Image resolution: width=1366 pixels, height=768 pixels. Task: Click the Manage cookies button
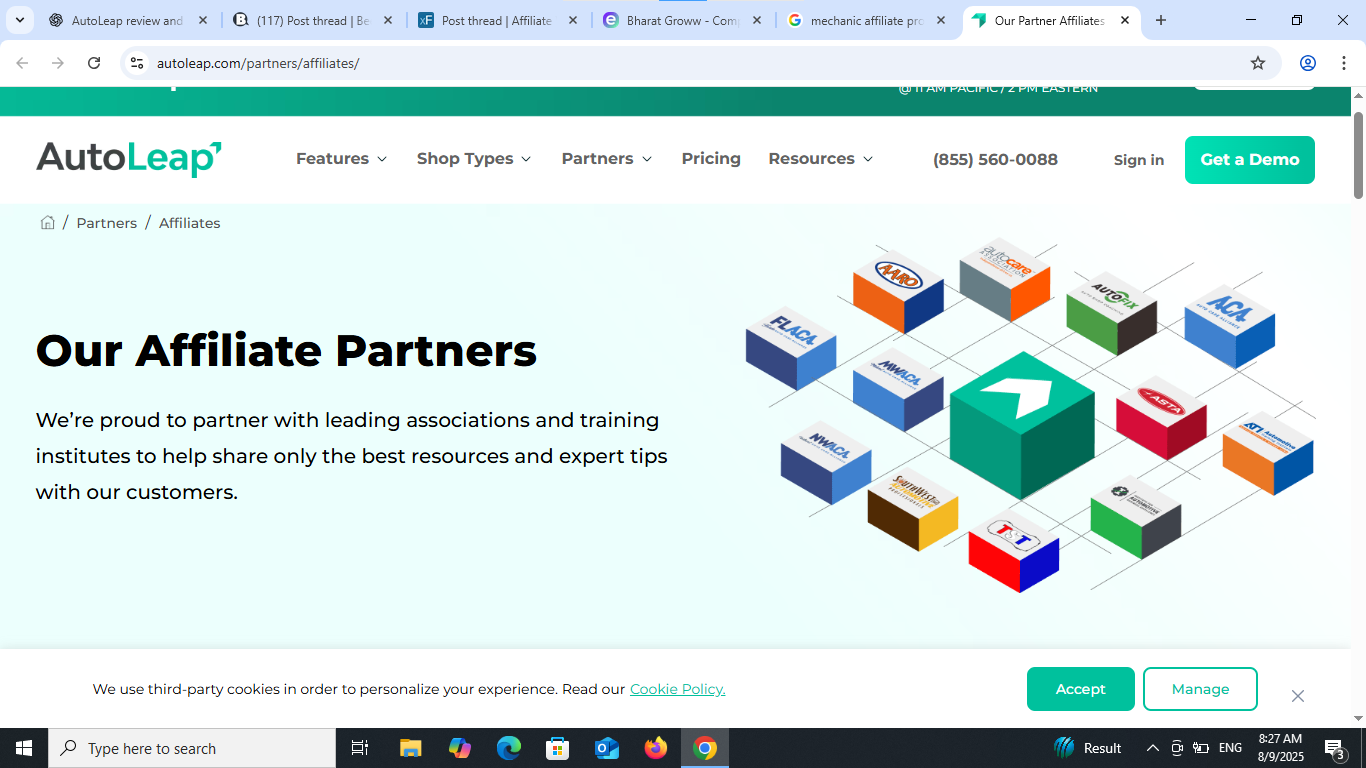[x=1200, y=689]
